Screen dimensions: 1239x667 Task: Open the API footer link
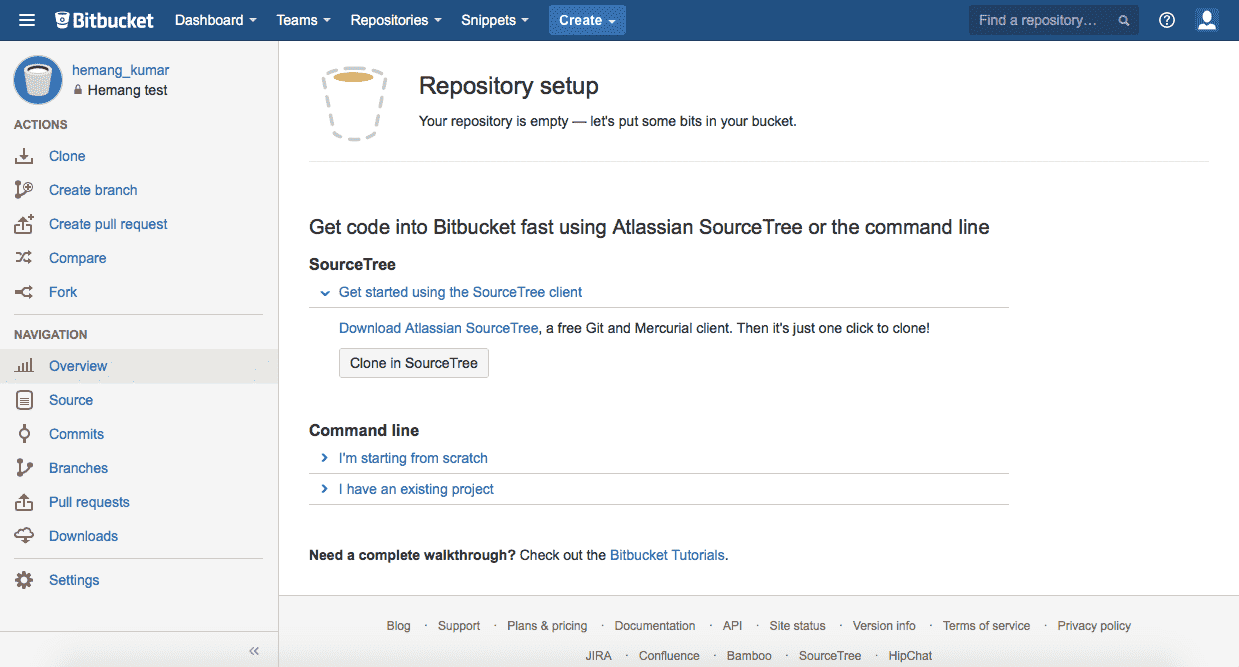(732, 626)
